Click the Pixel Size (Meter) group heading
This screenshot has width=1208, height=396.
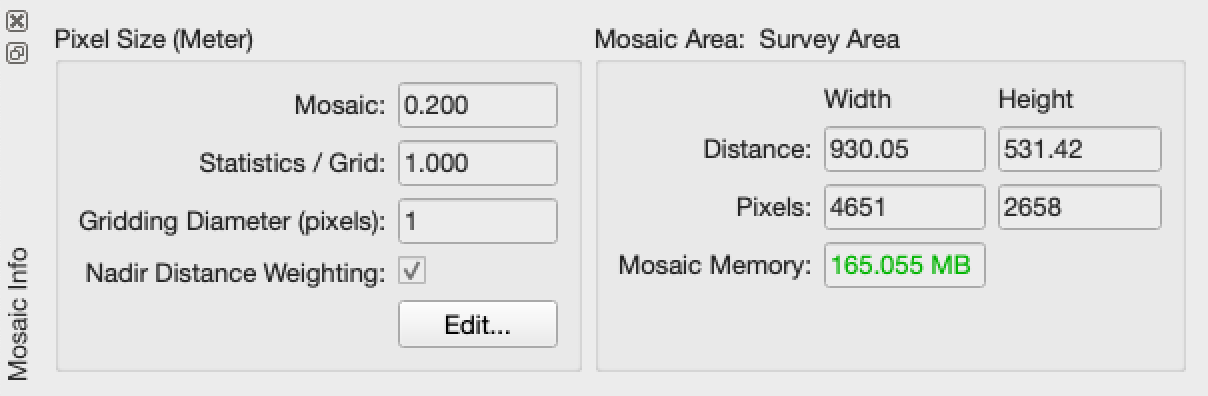[154, 40]
